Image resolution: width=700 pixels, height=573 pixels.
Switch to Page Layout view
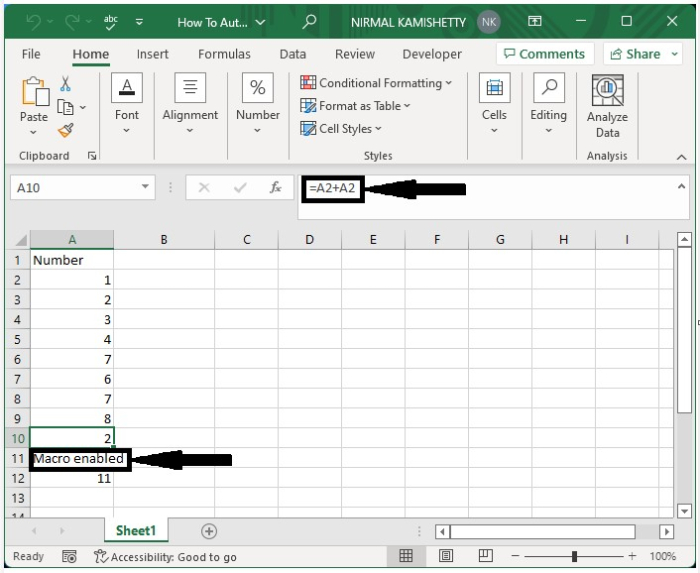[446, 556]
